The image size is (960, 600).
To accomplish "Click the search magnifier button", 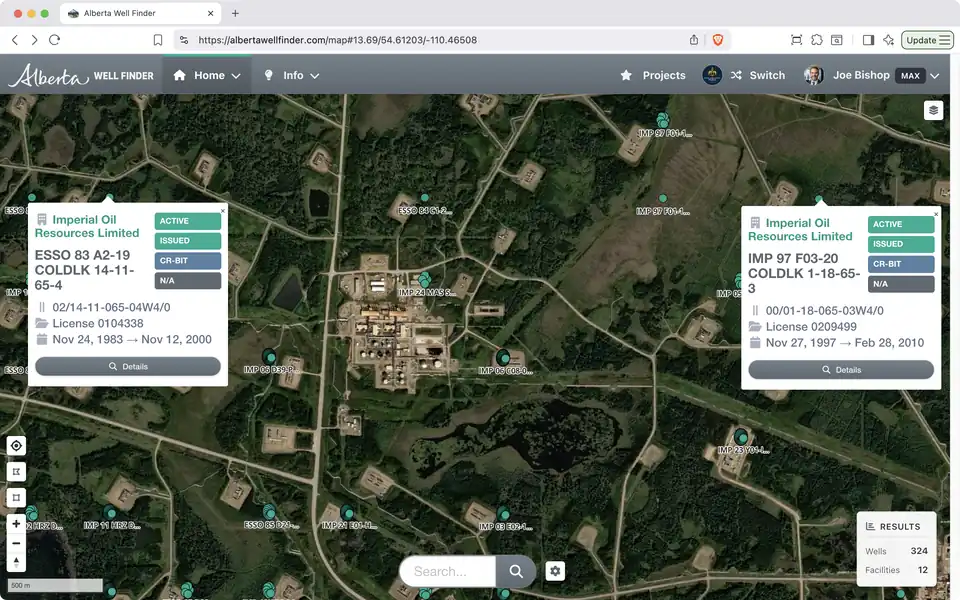I will pos(516,571).
